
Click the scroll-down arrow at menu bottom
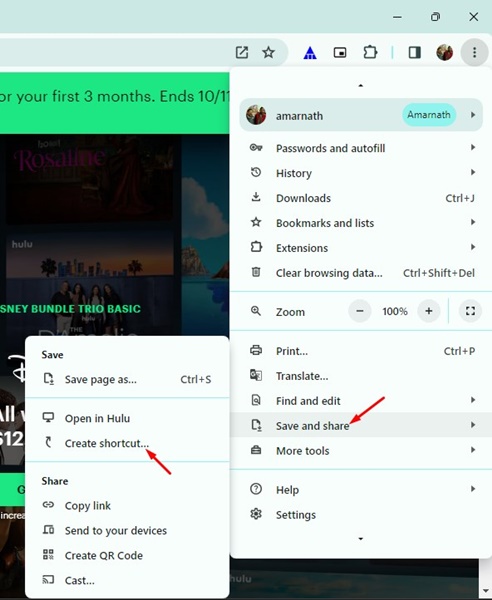tap(360, 539)
